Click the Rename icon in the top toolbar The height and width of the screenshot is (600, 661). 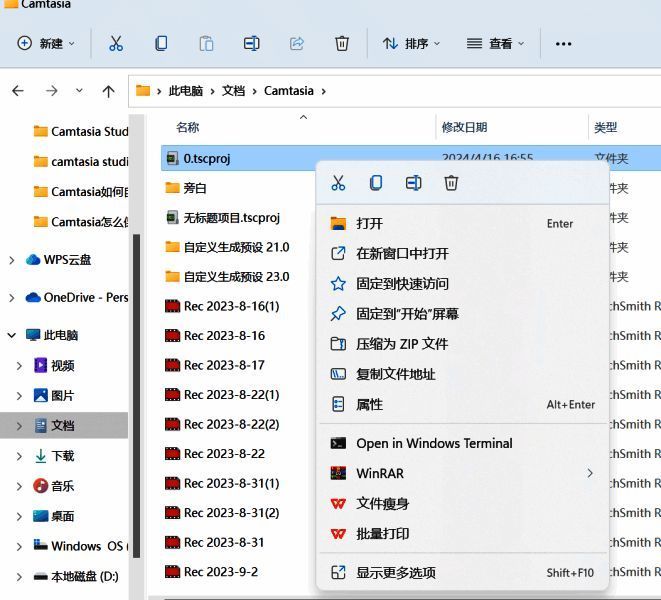click(252, 43)
